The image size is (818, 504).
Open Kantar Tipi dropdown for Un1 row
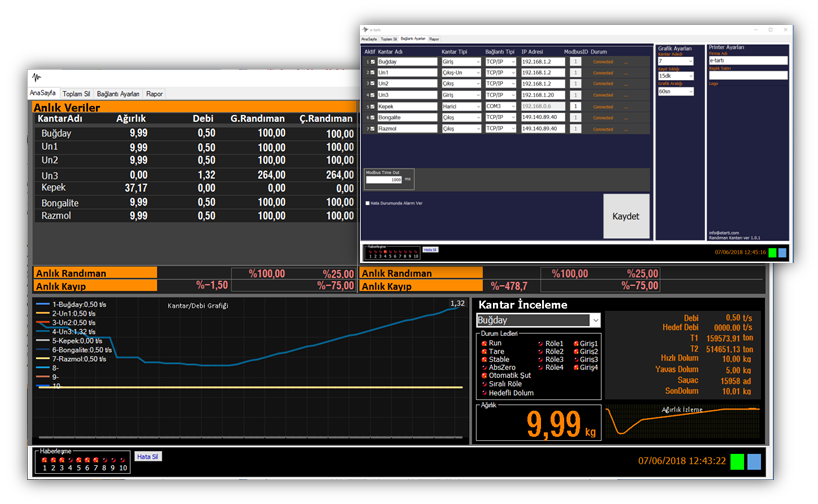pos(477,72)
